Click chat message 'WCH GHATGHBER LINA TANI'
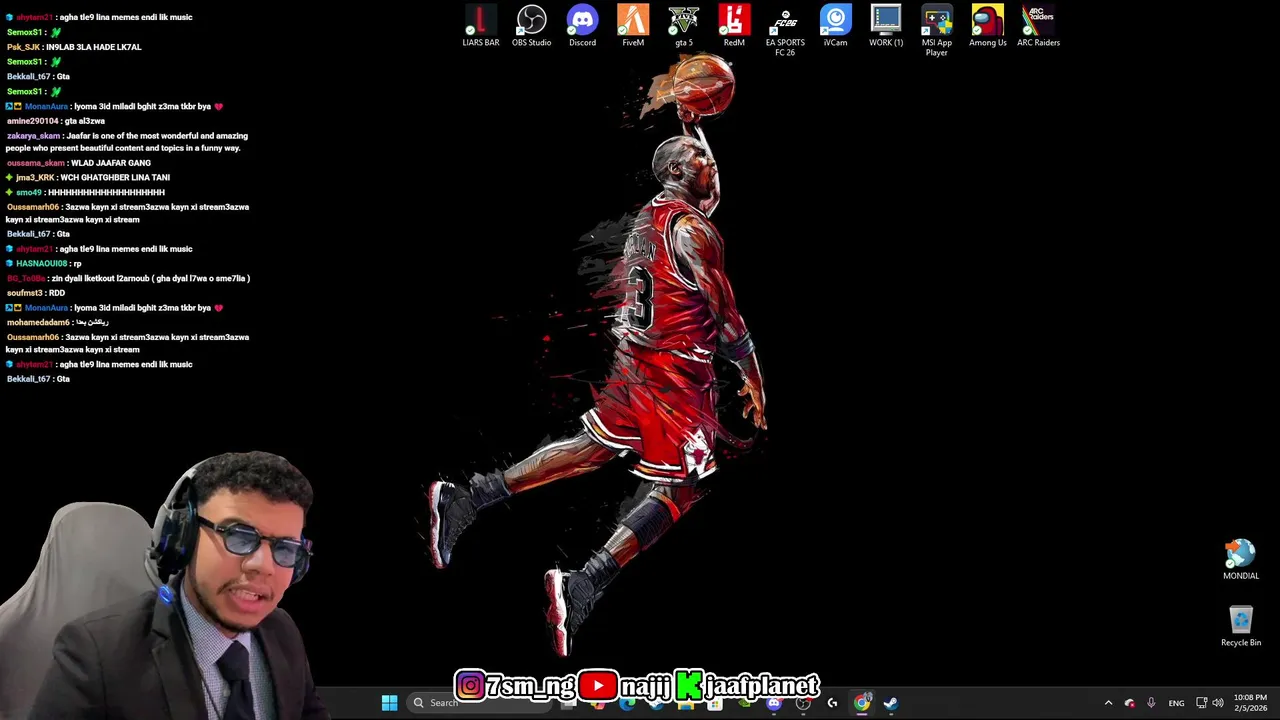This screenshot has width=1280, height=720. point(115,178)
